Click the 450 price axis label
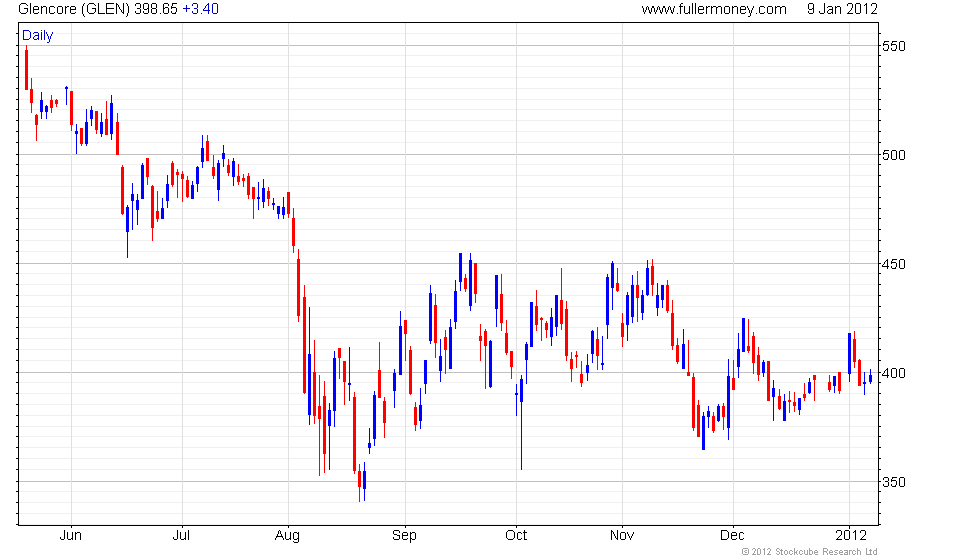Screen dimensions: 960x560 click(x=893, y=264)
